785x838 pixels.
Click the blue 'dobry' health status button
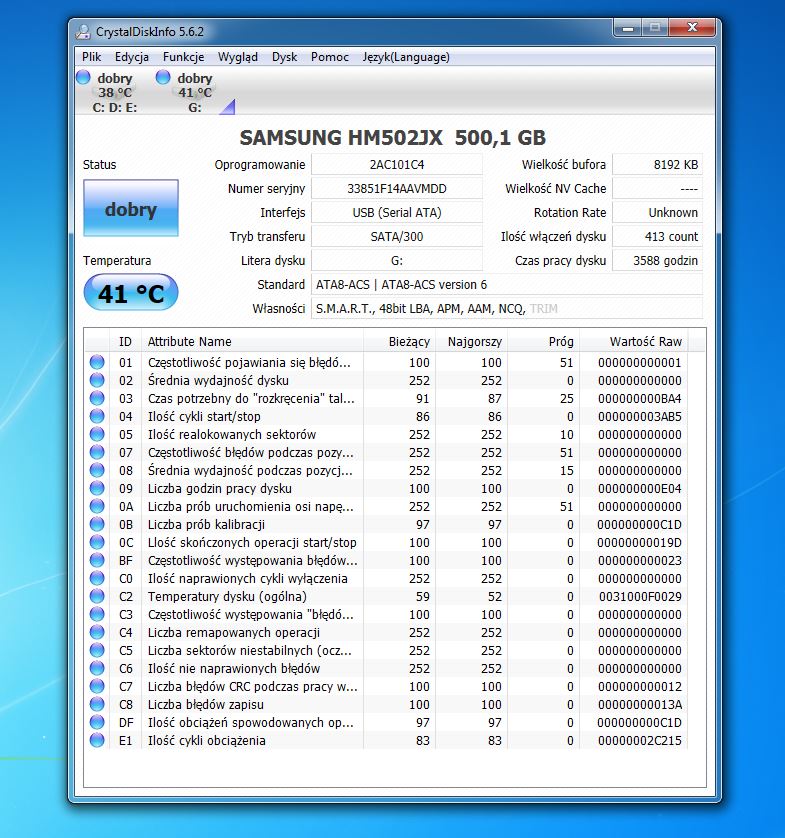tap(131, 208)
